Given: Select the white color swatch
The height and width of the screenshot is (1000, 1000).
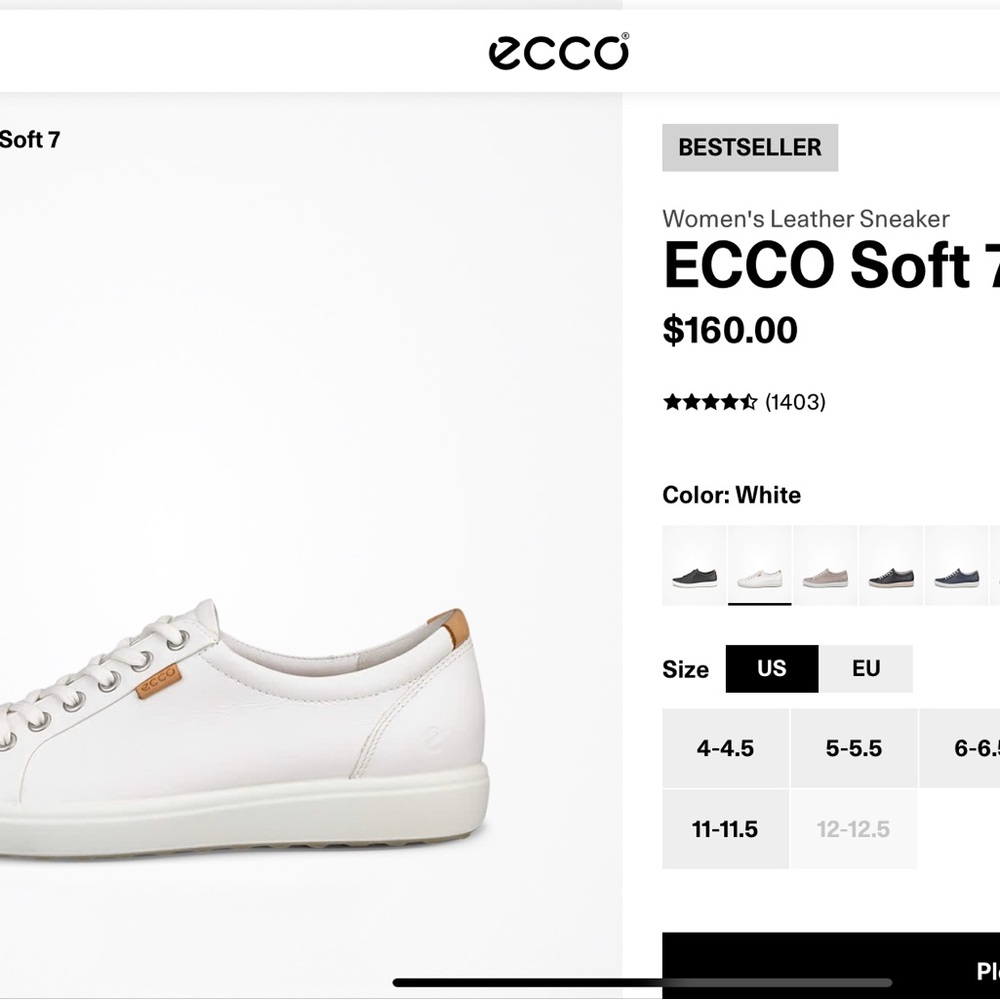Looking at the screenshot, I should [759, 565].
